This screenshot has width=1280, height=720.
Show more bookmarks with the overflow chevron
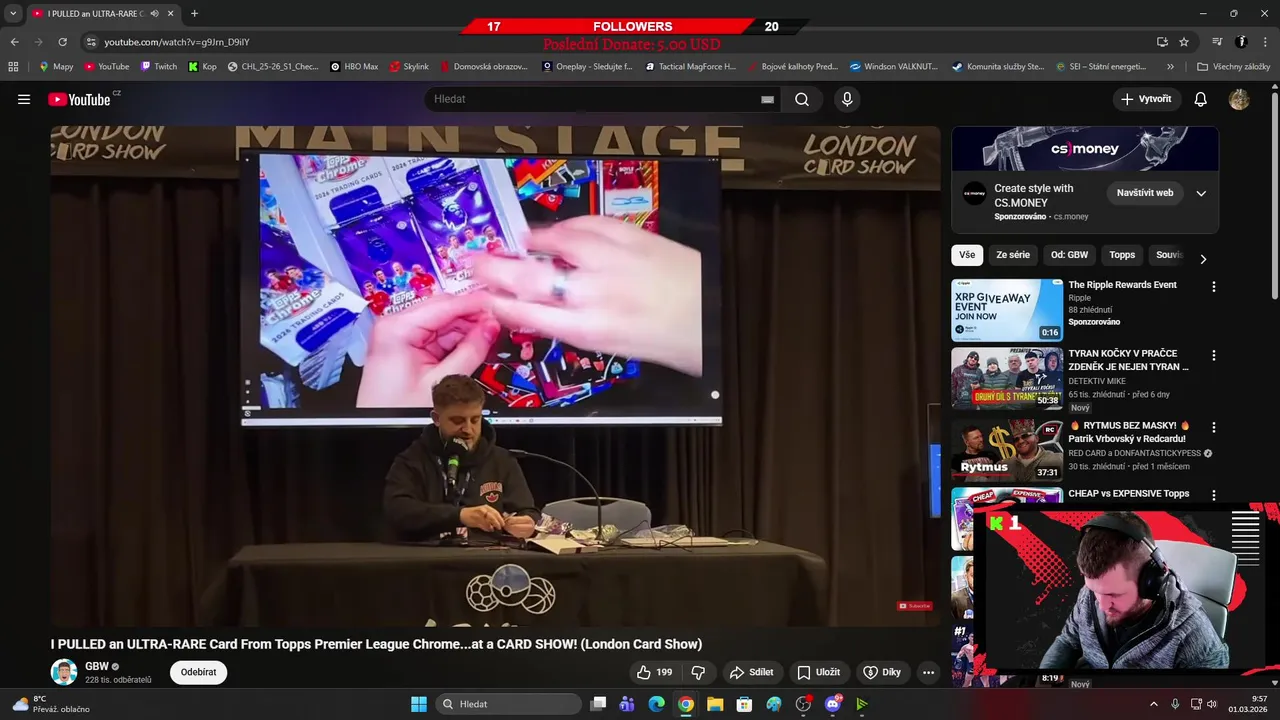(x=1170, y=67)
